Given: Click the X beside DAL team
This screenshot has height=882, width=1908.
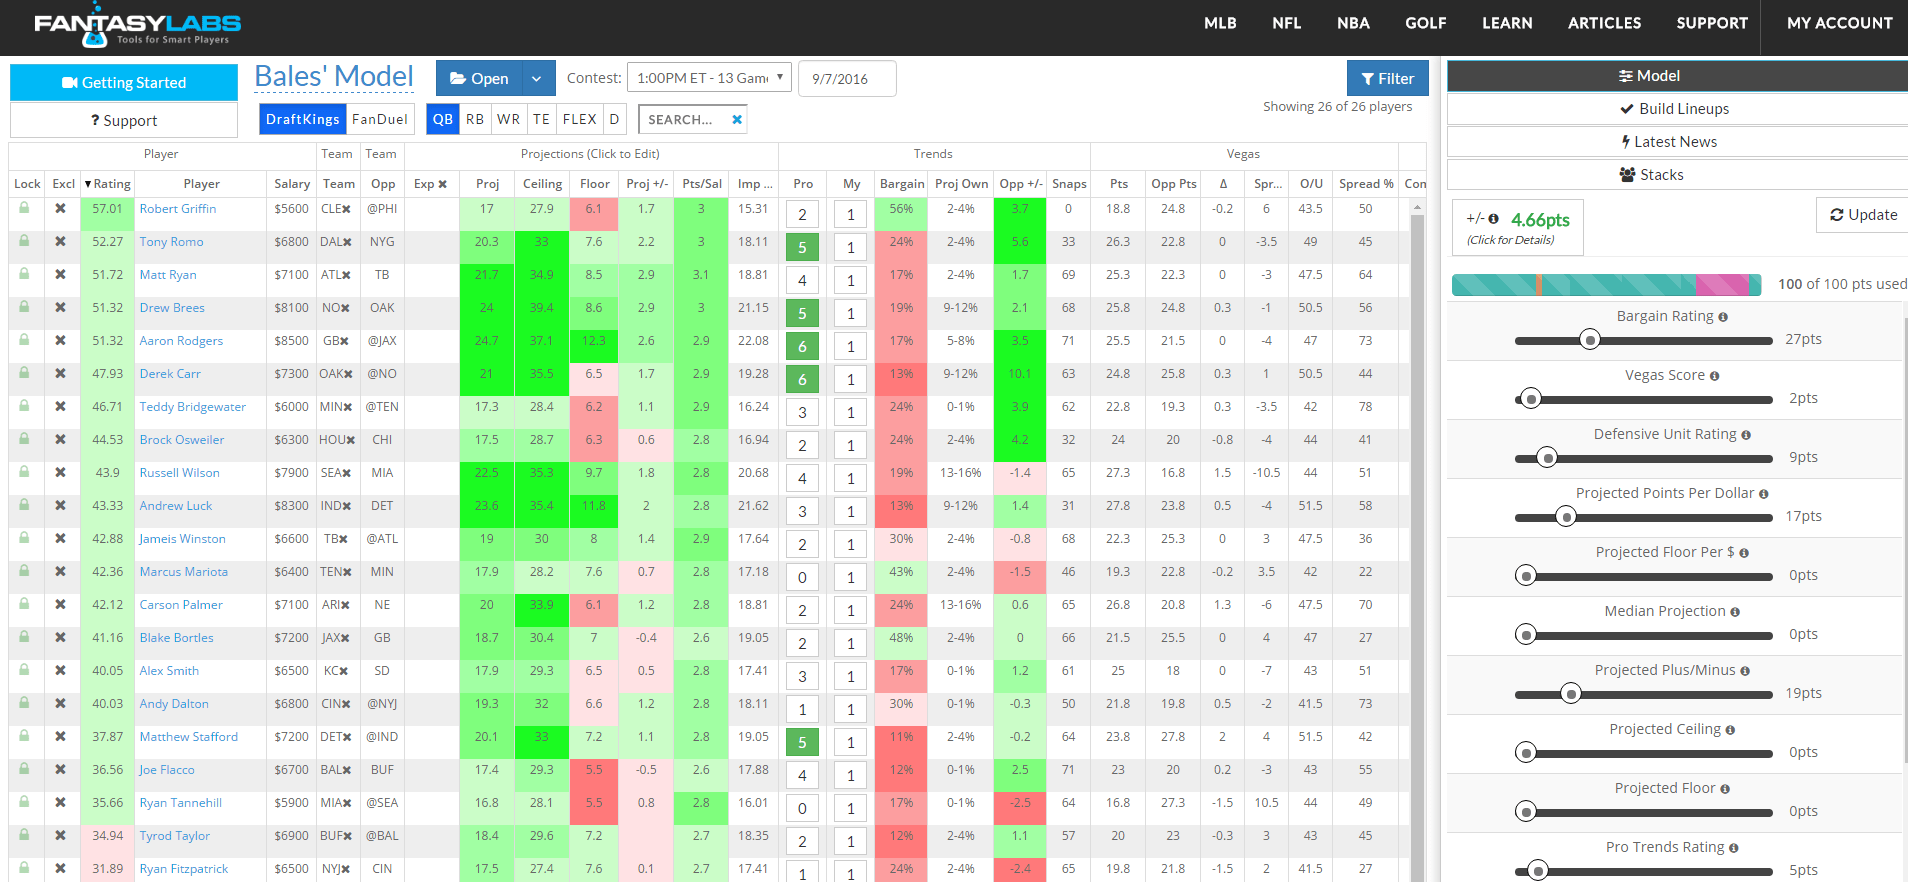Looking at the screenshot, I should coord(348,243).
